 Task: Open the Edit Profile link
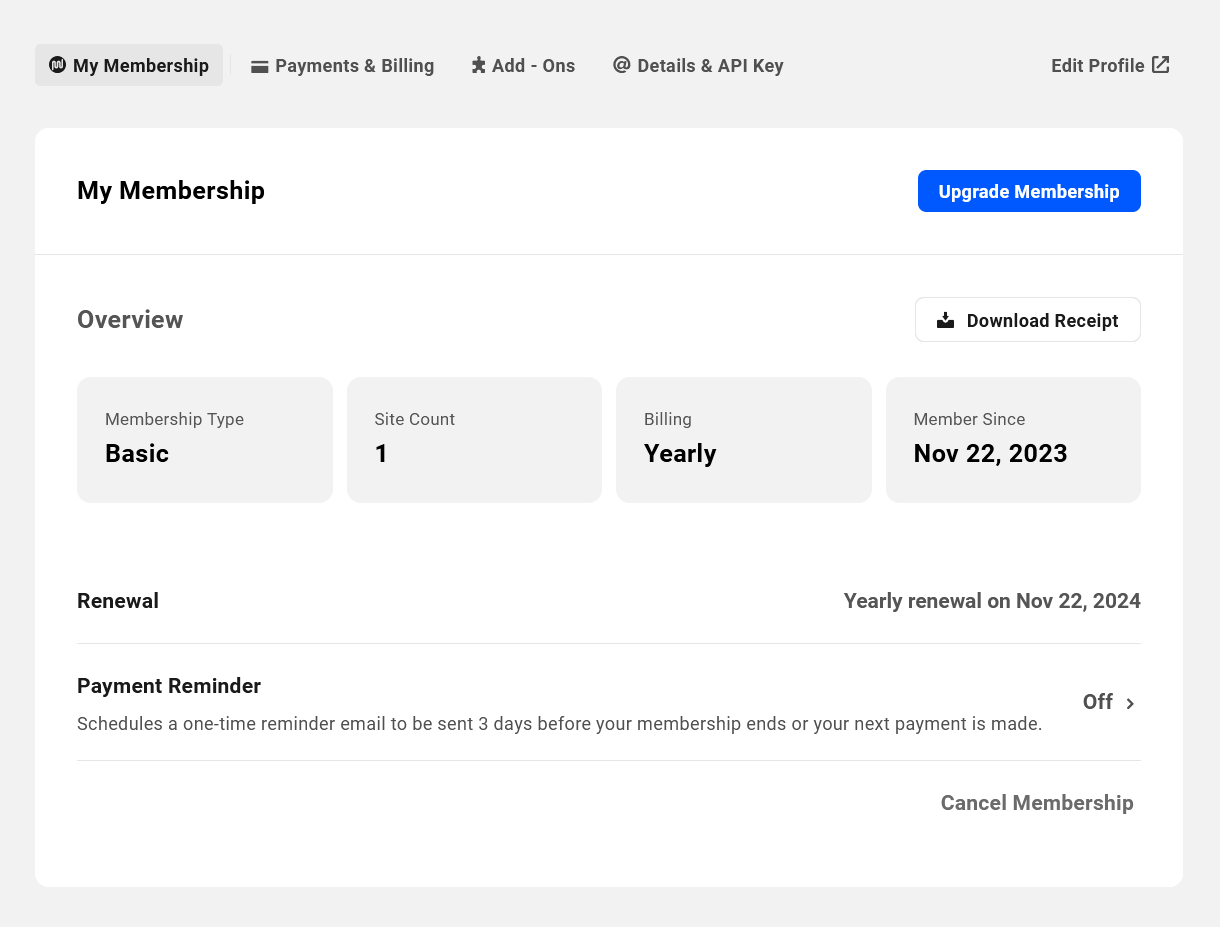[x=1110, y=65]
